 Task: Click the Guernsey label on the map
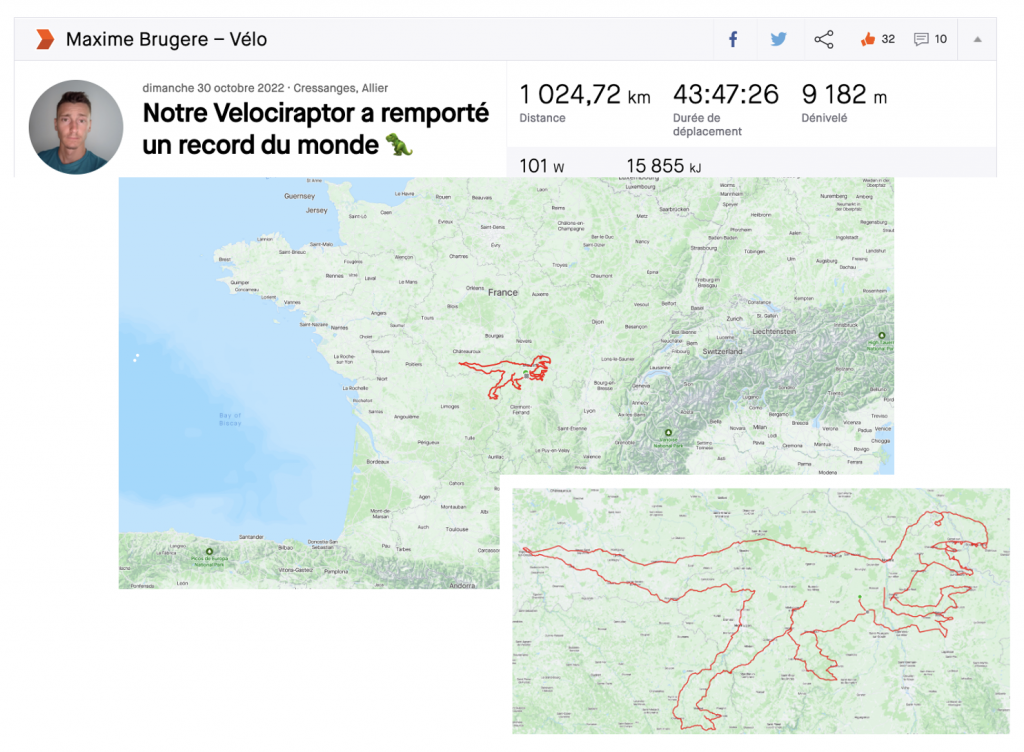tap(300, 196)
